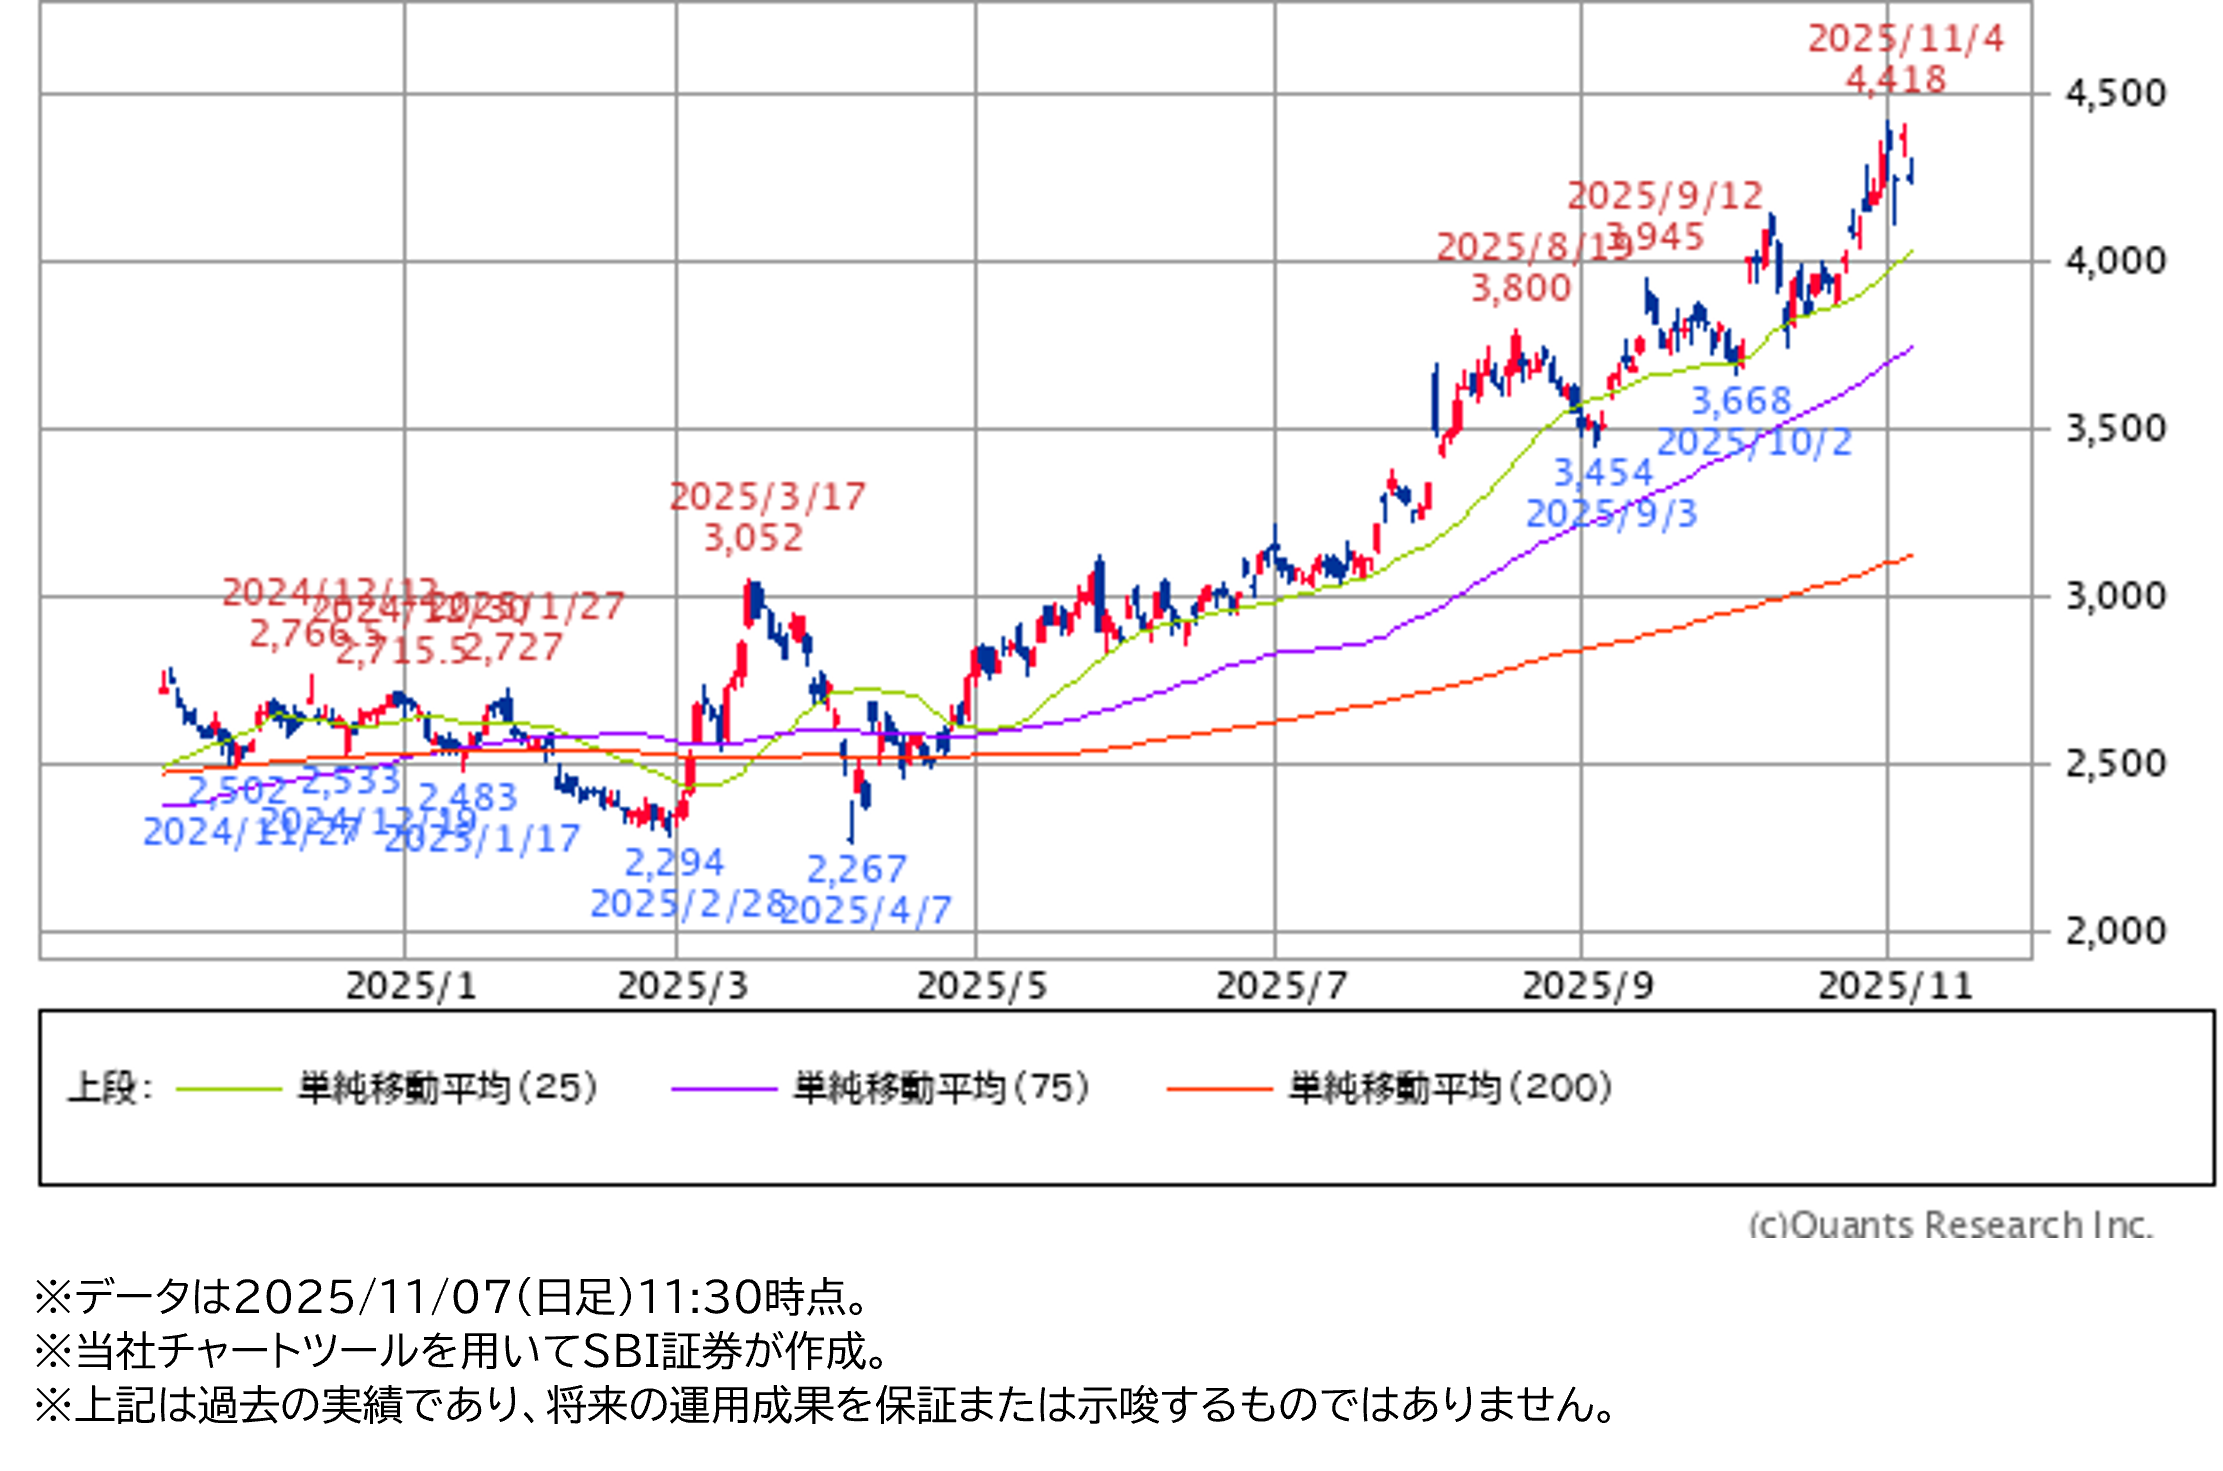Click the Quants Research Inc. copyright text
The image size is (2223, 1471).
point(1949,1225)
